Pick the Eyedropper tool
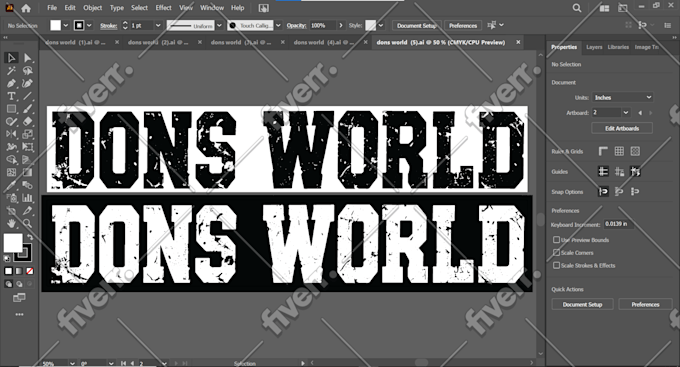680x367 pixels. coord(11,185)
